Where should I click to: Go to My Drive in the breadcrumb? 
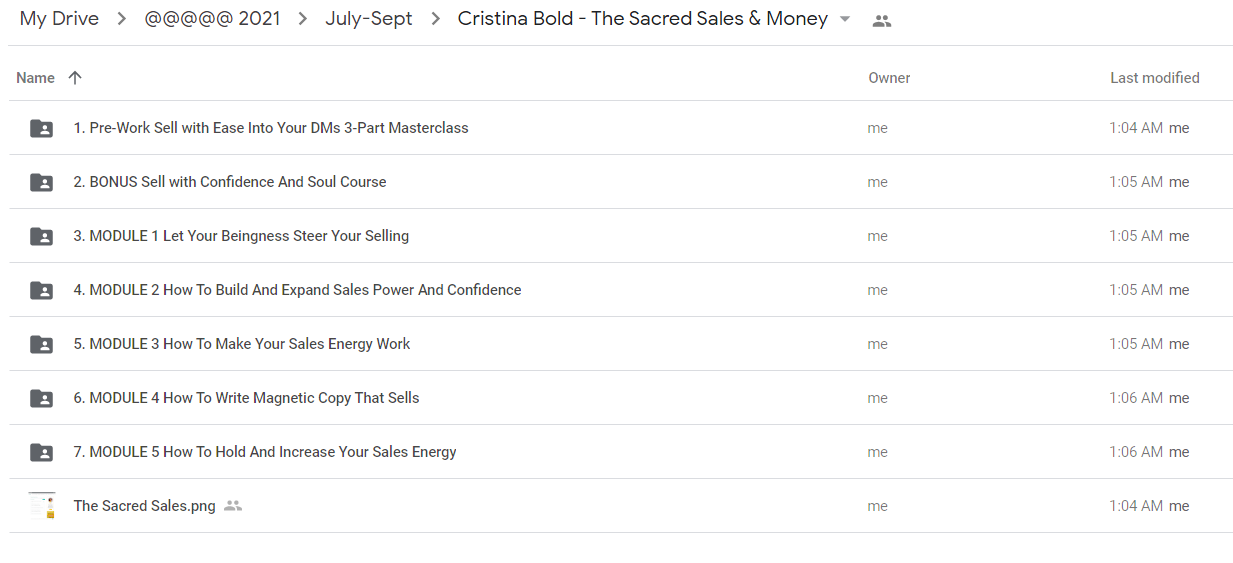pyautogui.click(x=59, y=19)
